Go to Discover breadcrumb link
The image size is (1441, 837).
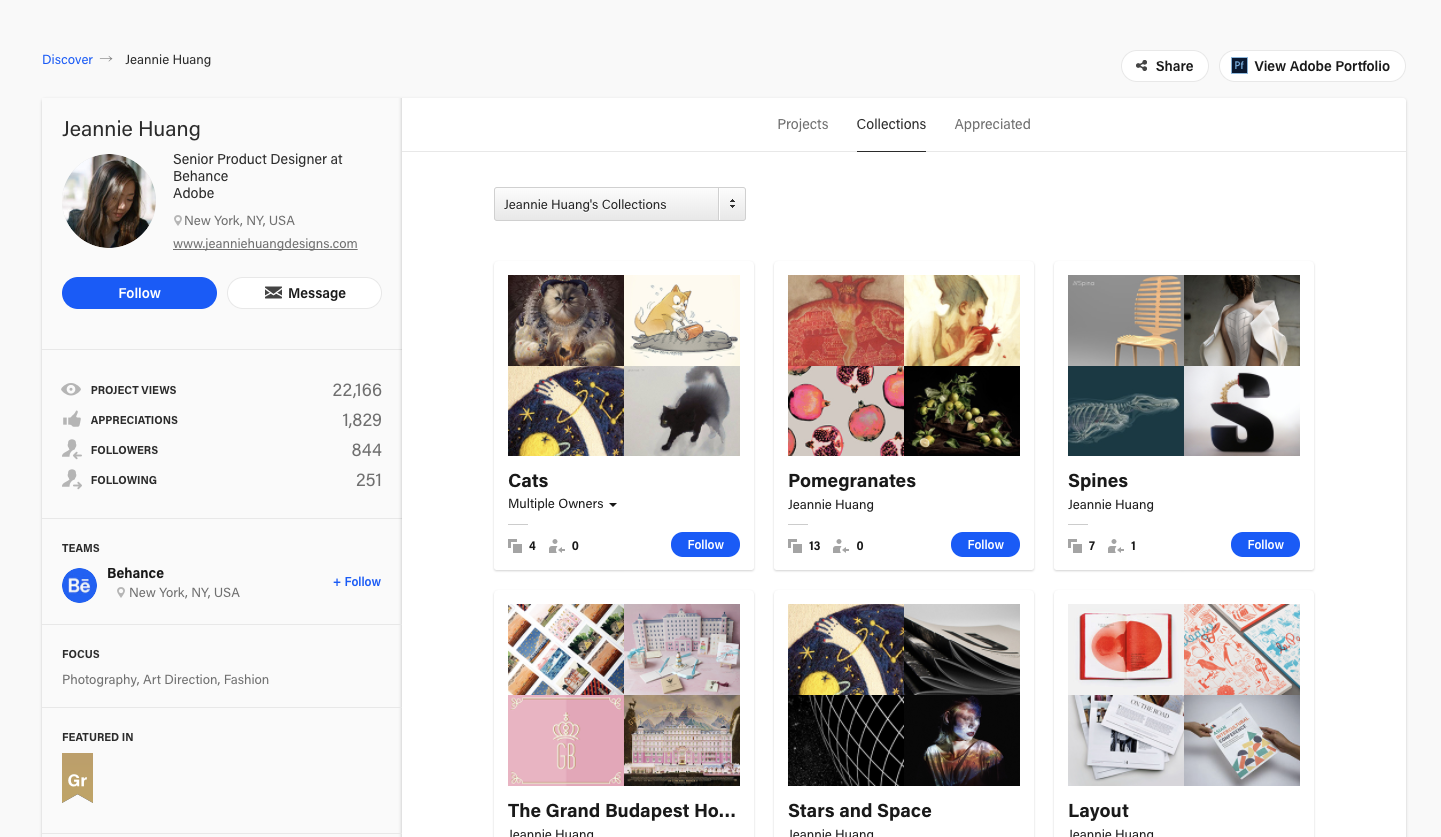point(67,59)
